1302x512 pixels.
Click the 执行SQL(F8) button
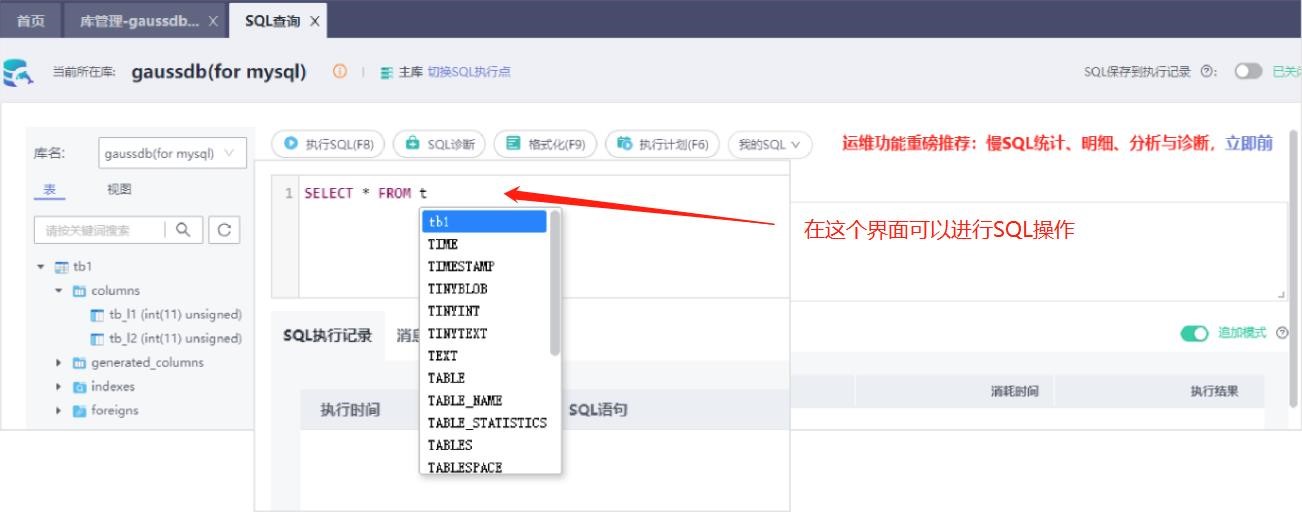coord(329,144)
